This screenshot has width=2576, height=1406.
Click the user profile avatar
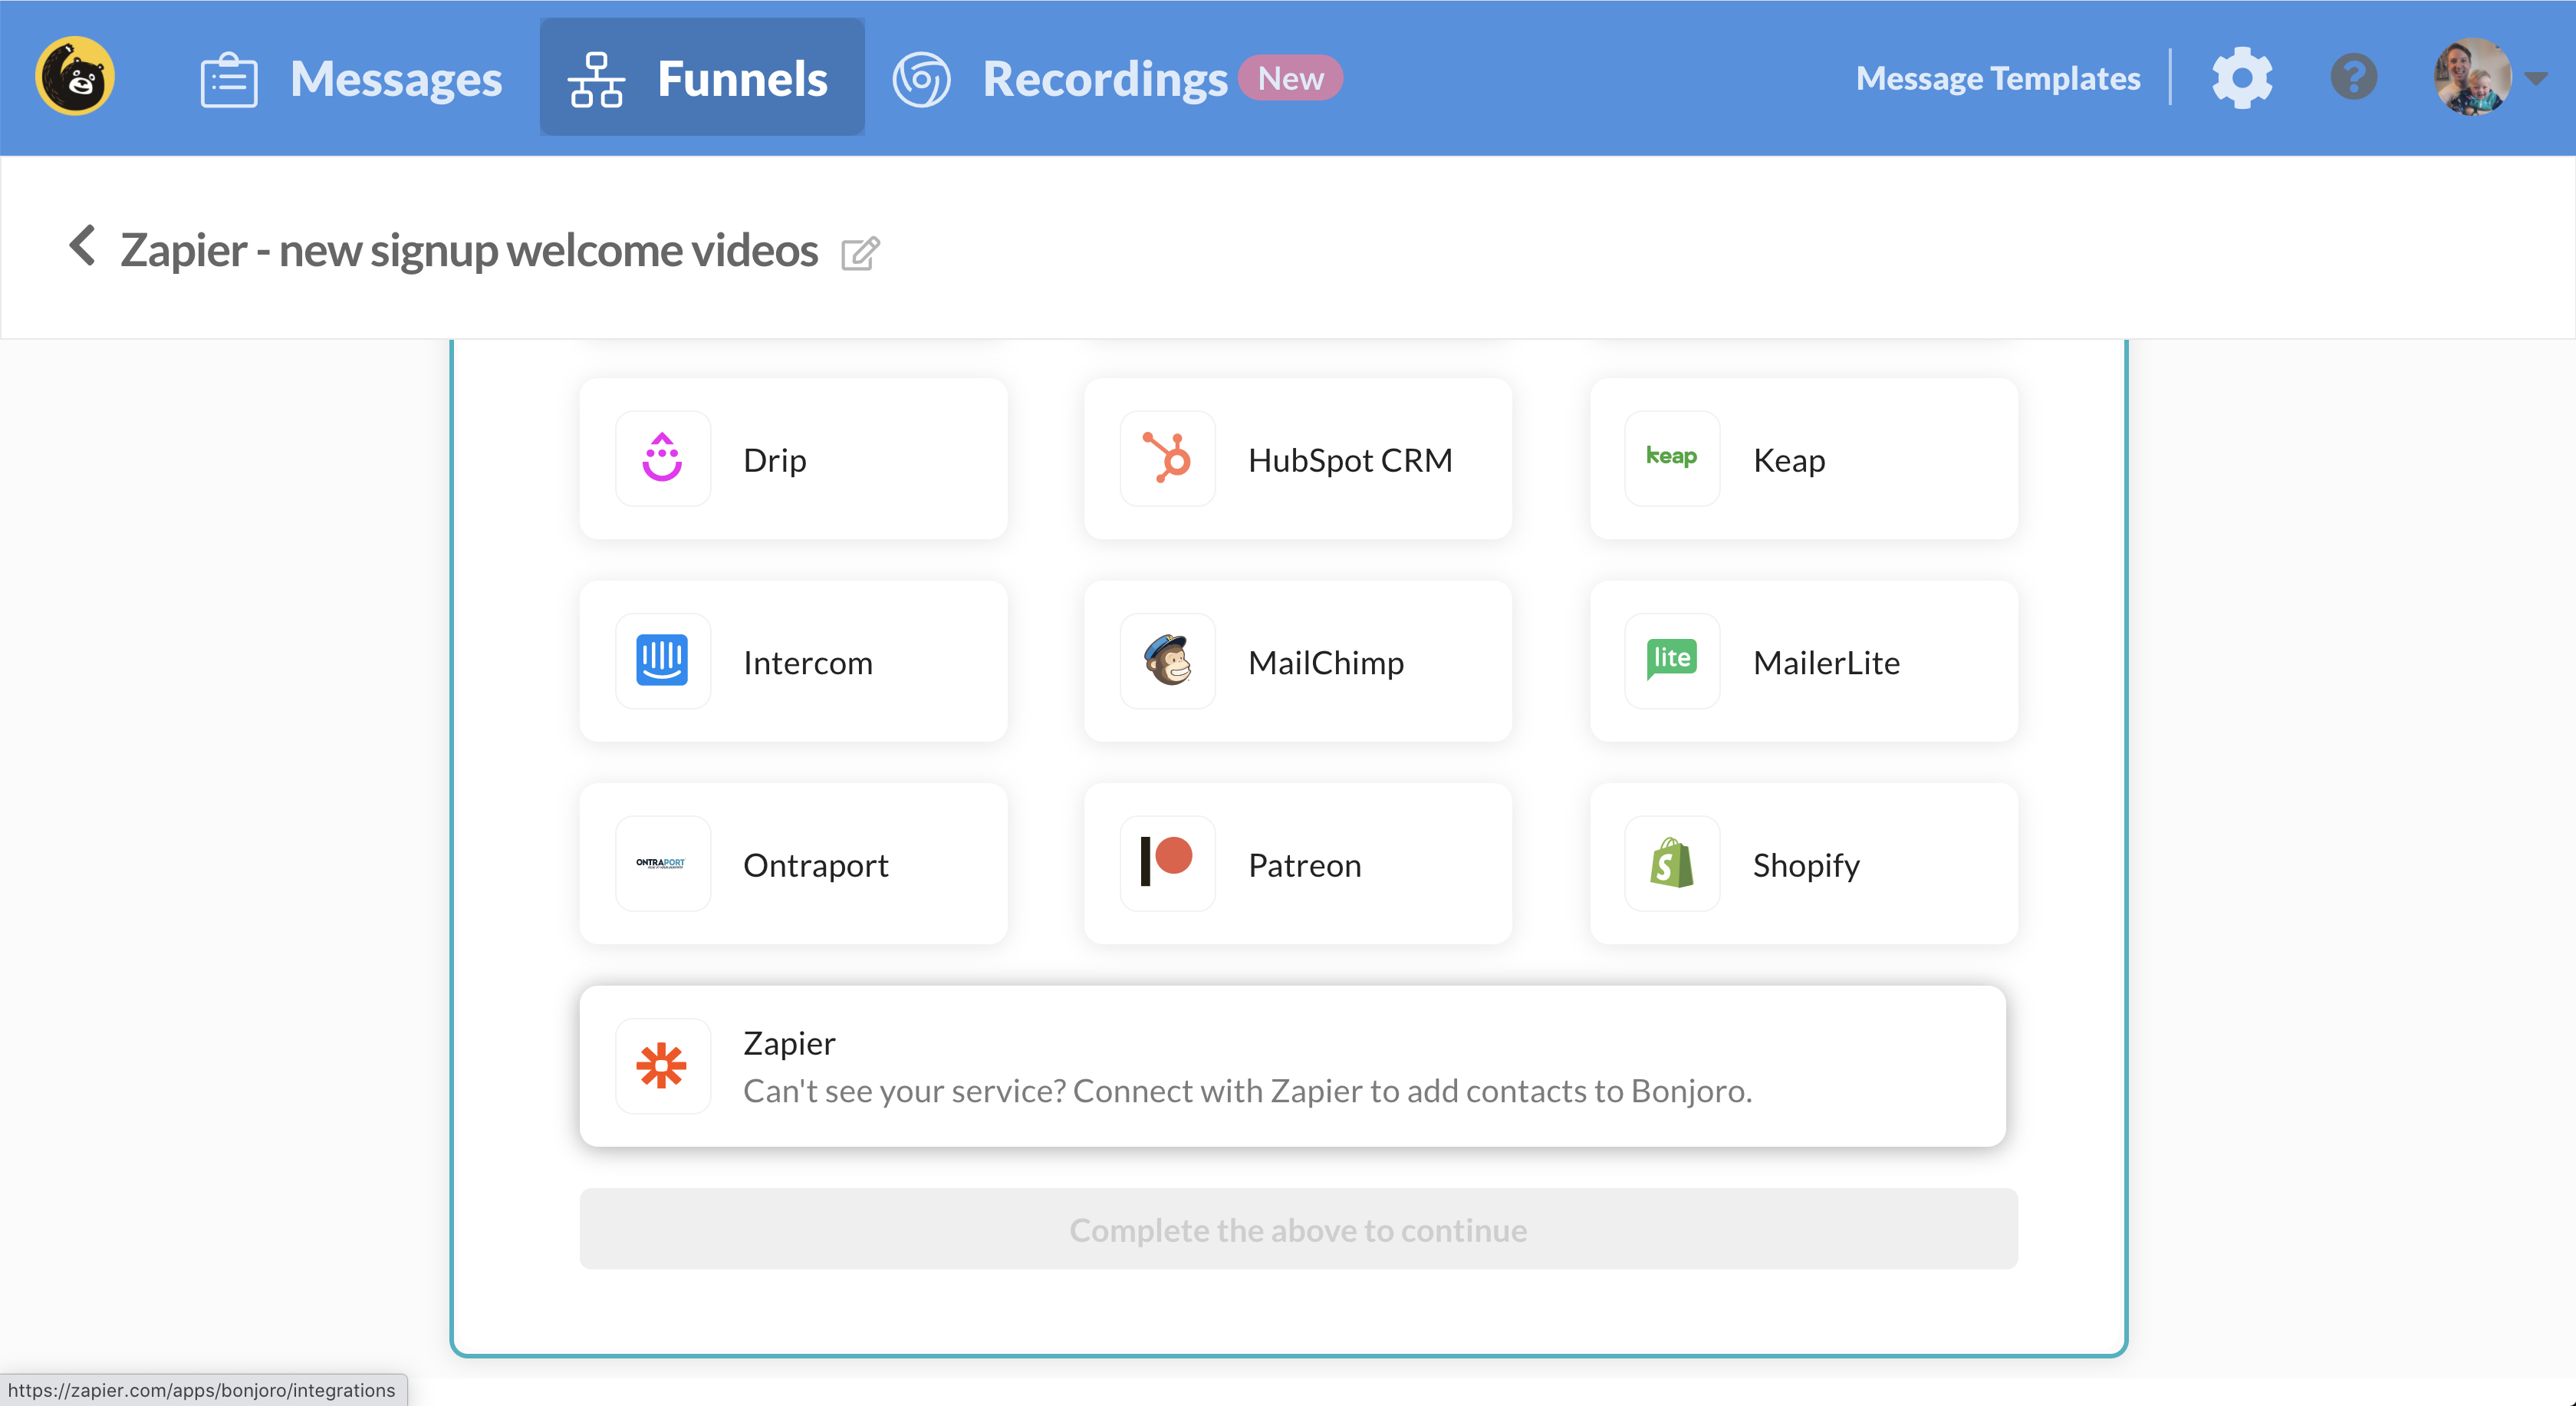pyautogui.click(x=2472, y=77)
